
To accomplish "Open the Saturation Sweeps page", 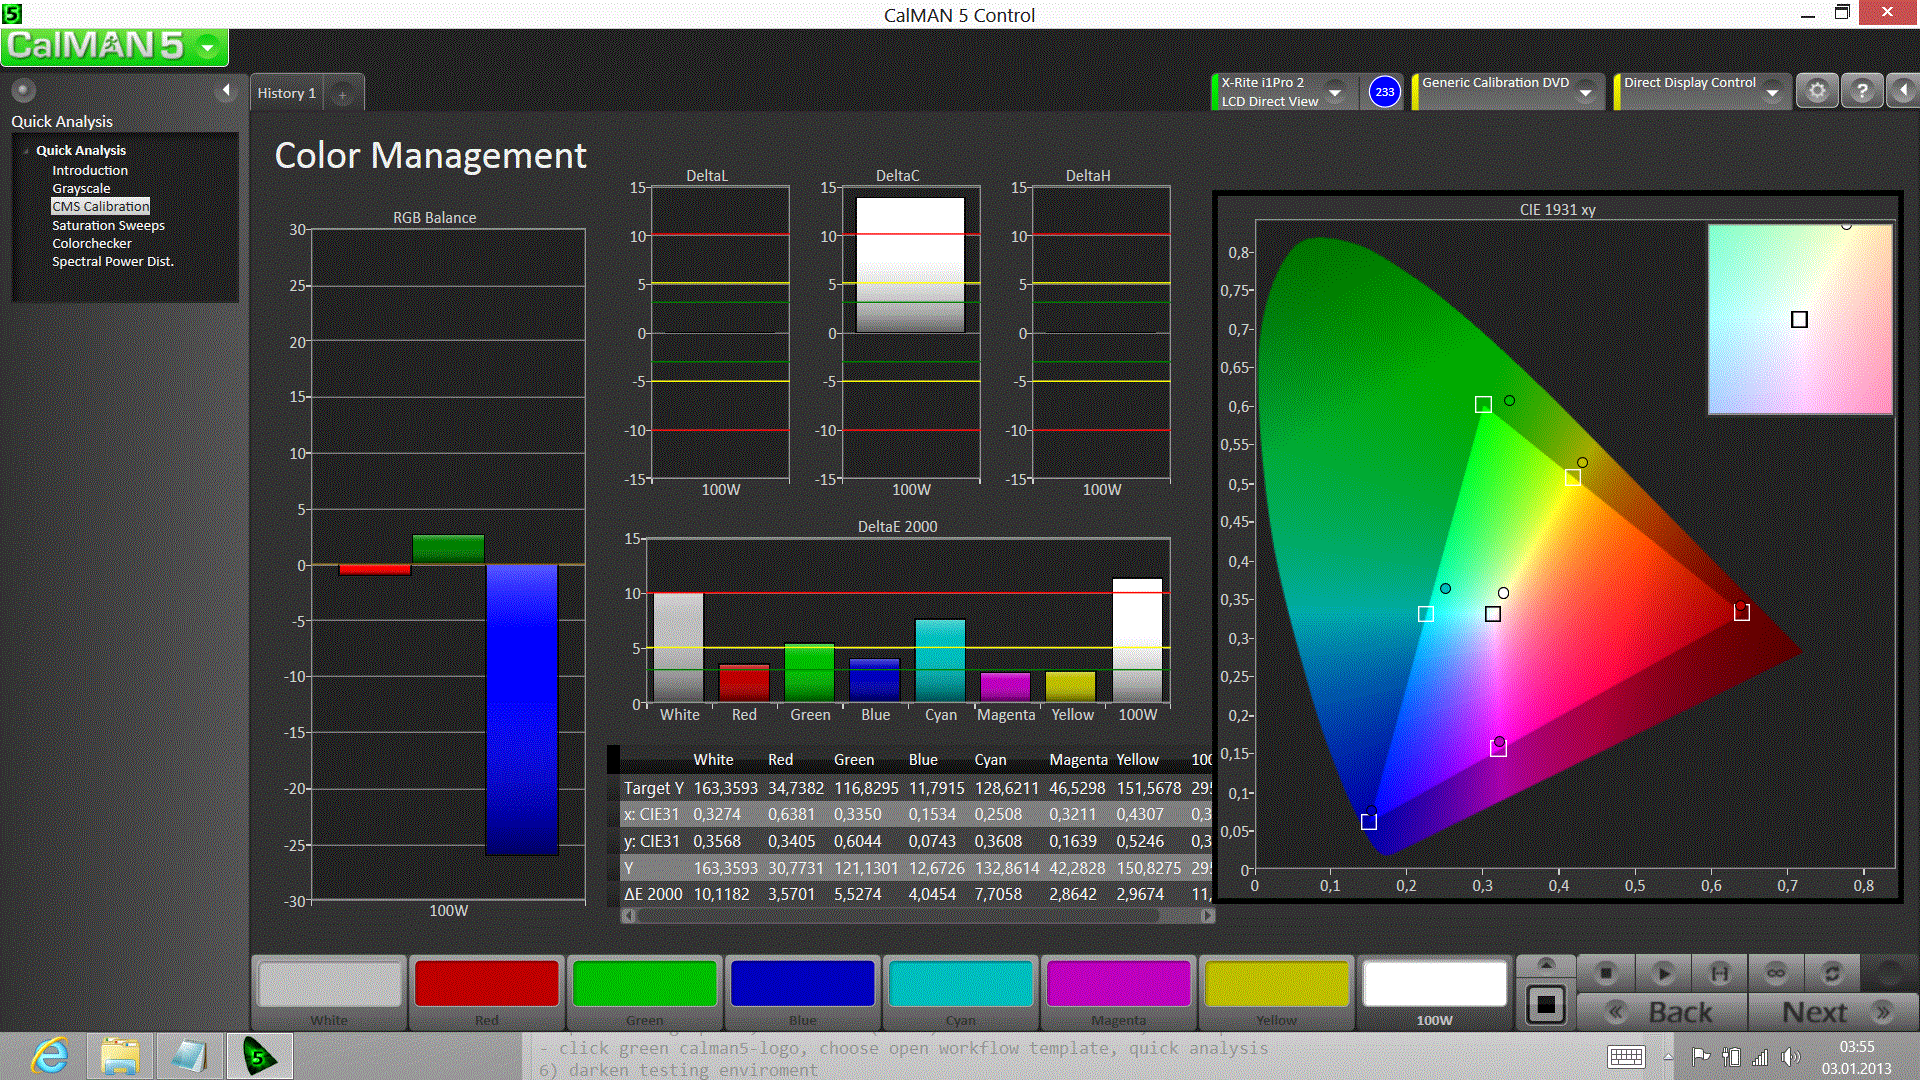I will click(108, 225).
